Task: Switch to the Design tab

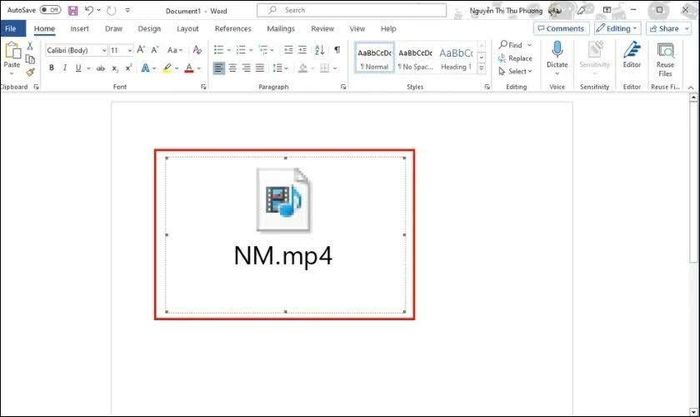Action: [x=149, y=29]
